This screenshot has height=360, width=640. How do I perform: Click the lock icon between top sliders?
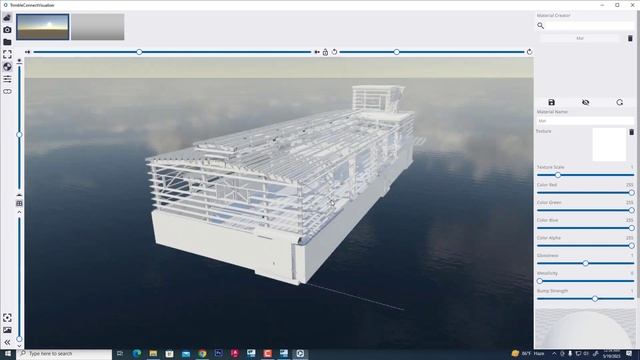click(x=325, y=52)
